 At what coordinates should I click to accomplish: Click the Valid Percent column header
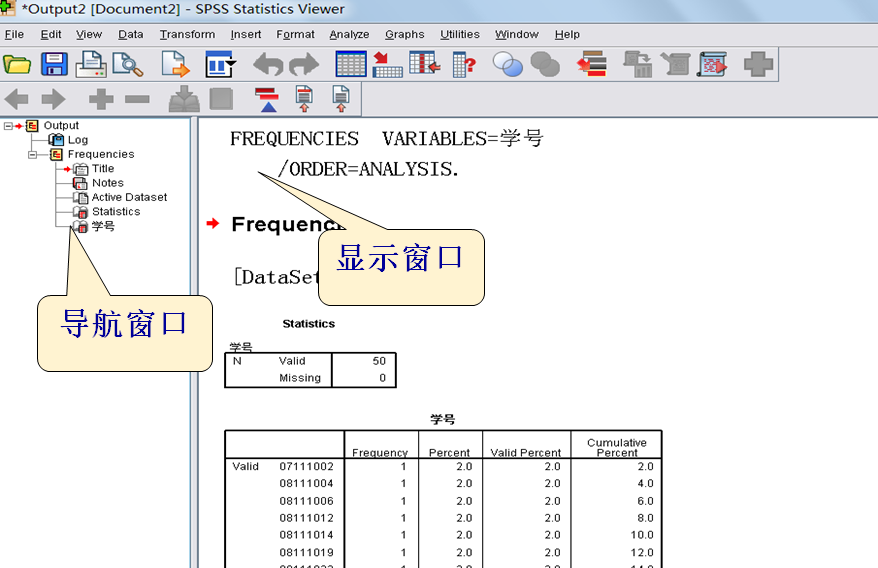(526, 453)
